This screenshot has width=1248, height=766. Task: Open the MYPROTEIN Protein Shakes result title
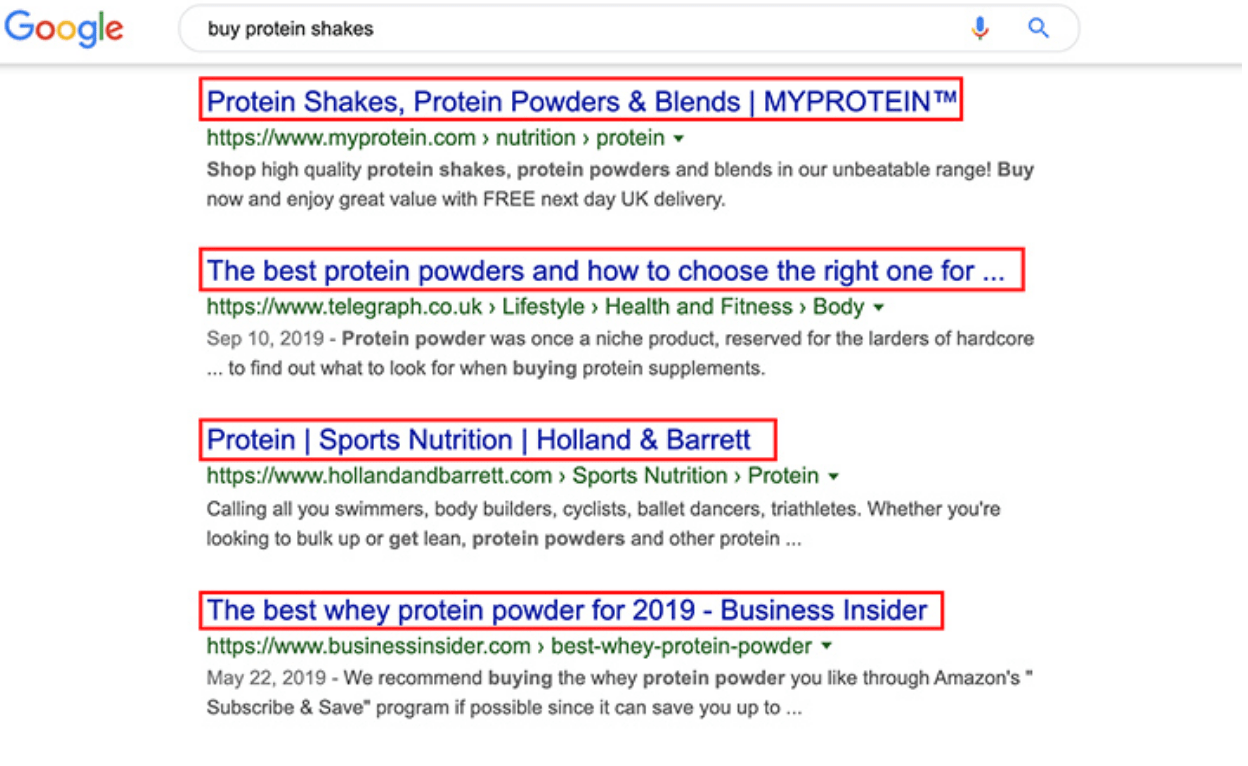(581, 101)
